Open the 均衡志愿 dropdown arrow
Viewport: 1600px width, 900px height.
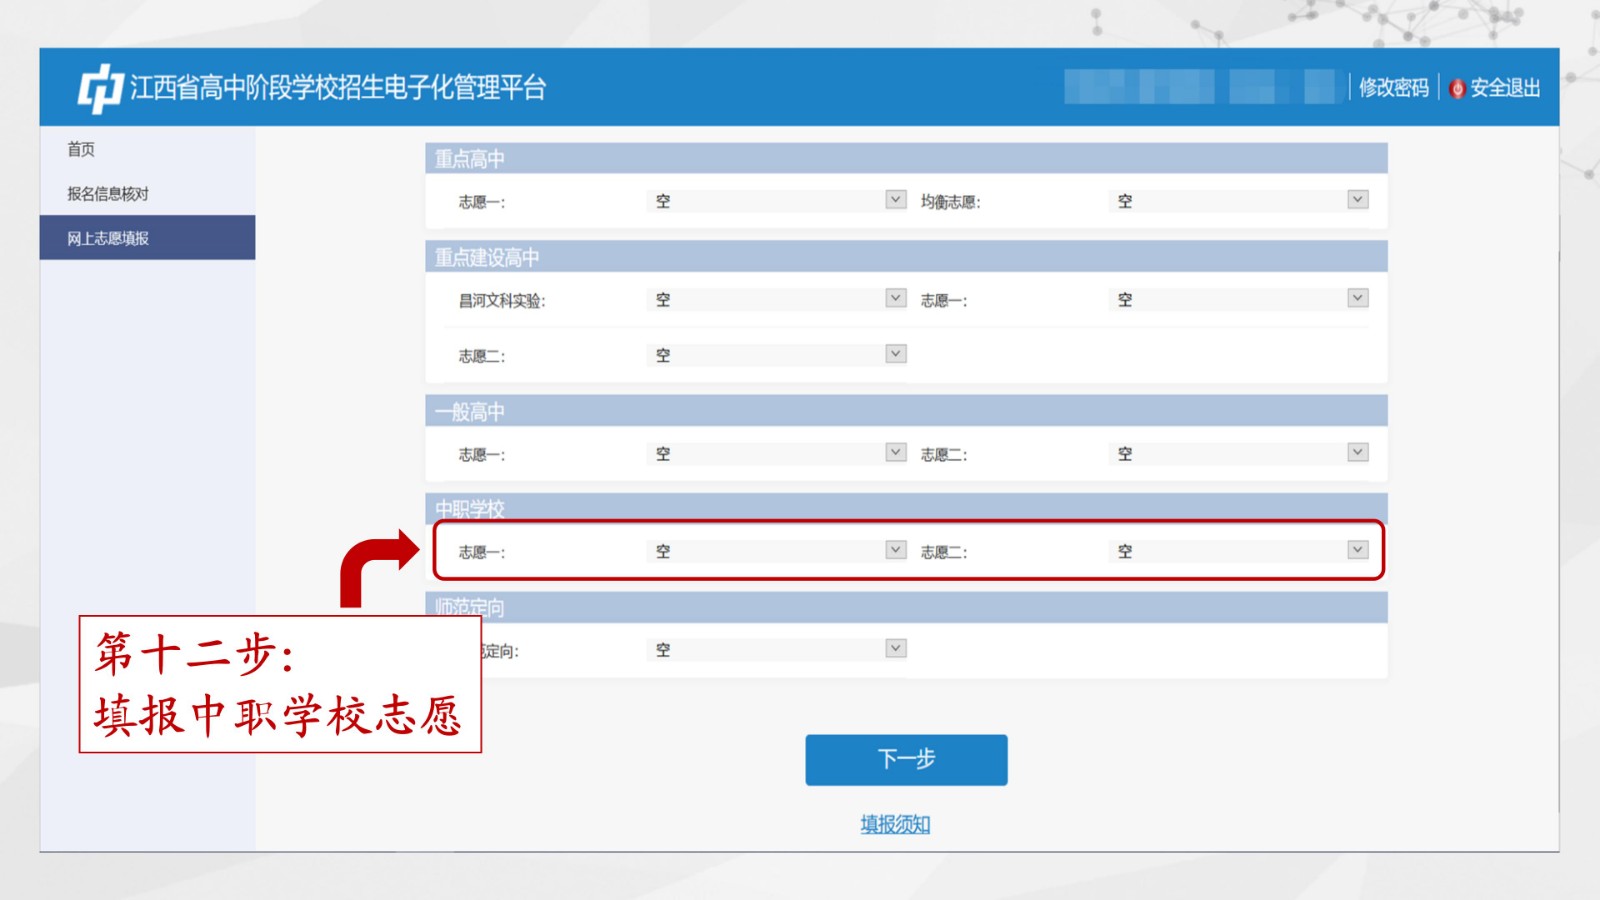[1357, 200]
